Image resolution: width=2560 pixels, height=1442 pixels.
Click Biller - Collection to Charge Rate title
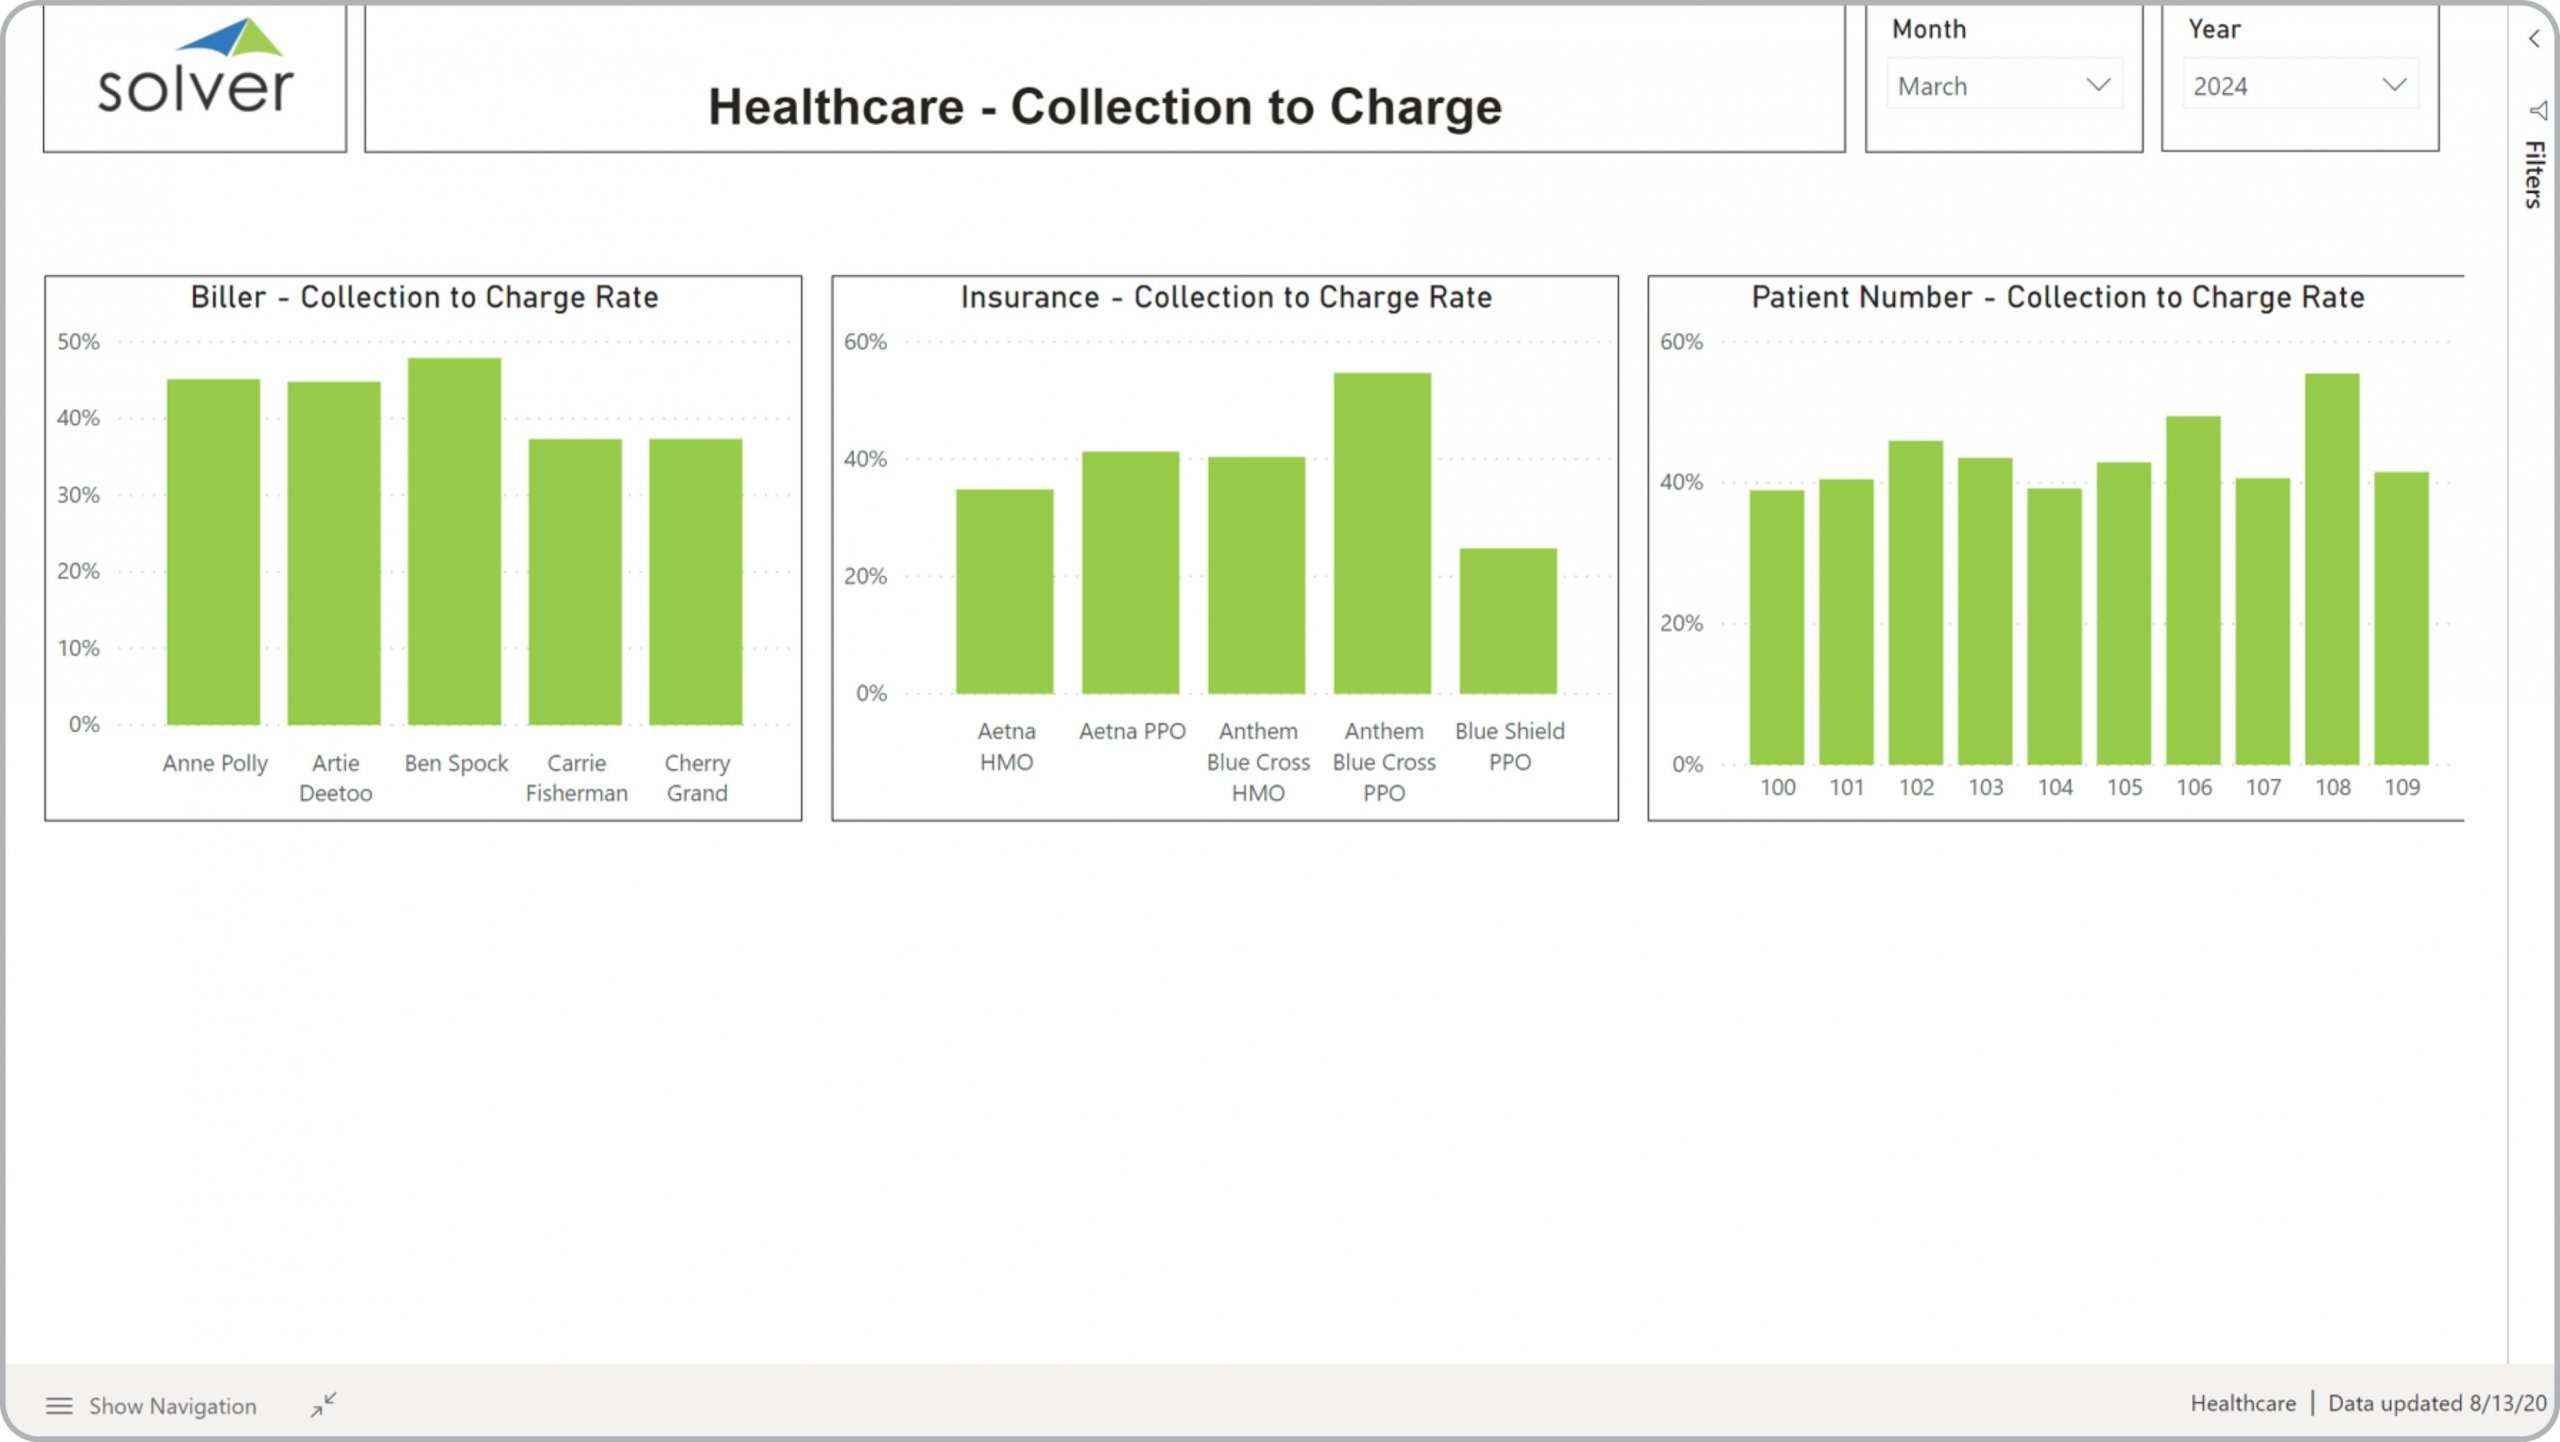[x=424, y=297]
